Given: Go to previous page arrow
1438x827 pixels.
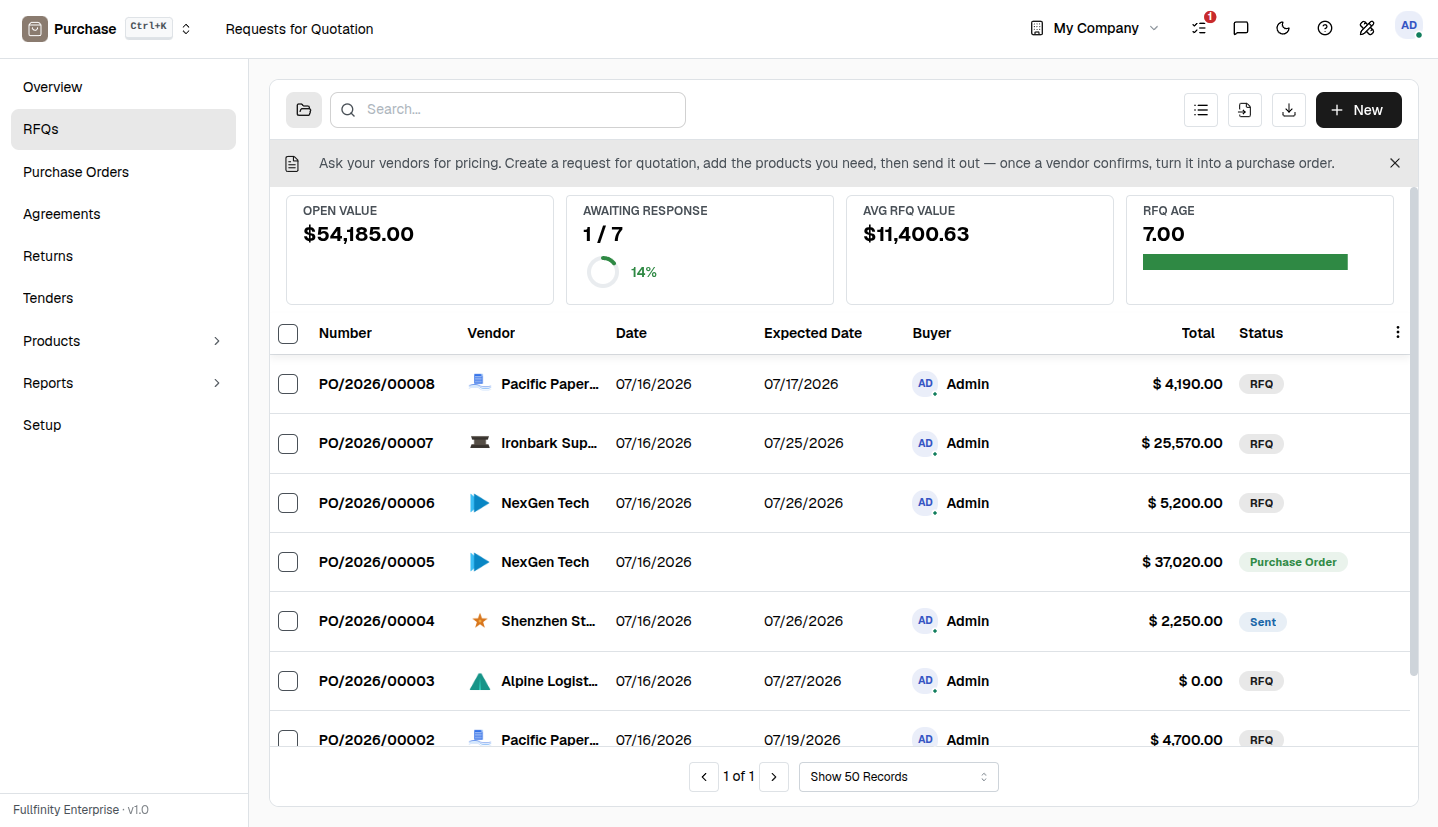Looking at the screenshot, I should point(704,777).
